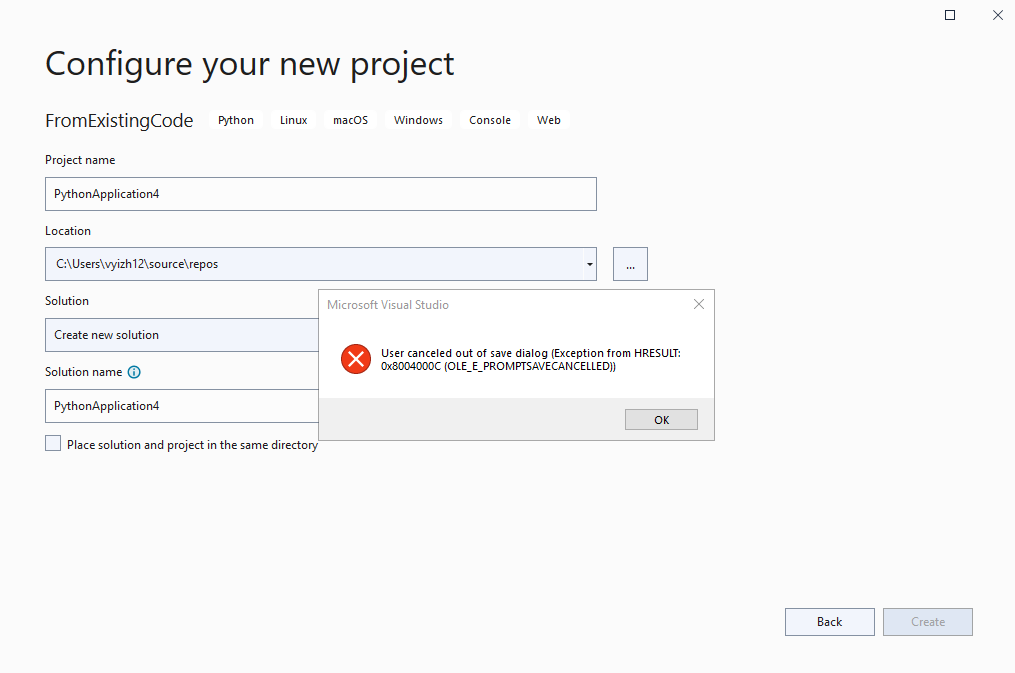1015x673 pixels.
Task: Select the macOS tag
Action: [x=350, y=119]
